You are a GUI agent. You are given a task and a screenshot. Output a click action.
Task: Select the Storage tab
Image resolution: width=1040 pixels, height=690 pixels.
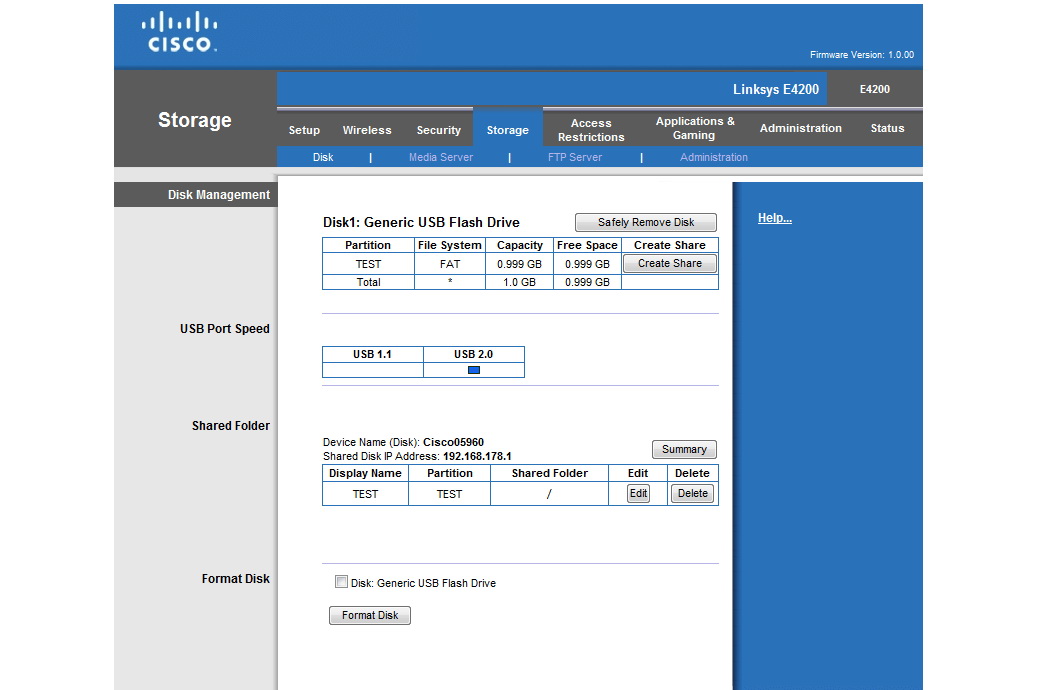pos(507,130)
